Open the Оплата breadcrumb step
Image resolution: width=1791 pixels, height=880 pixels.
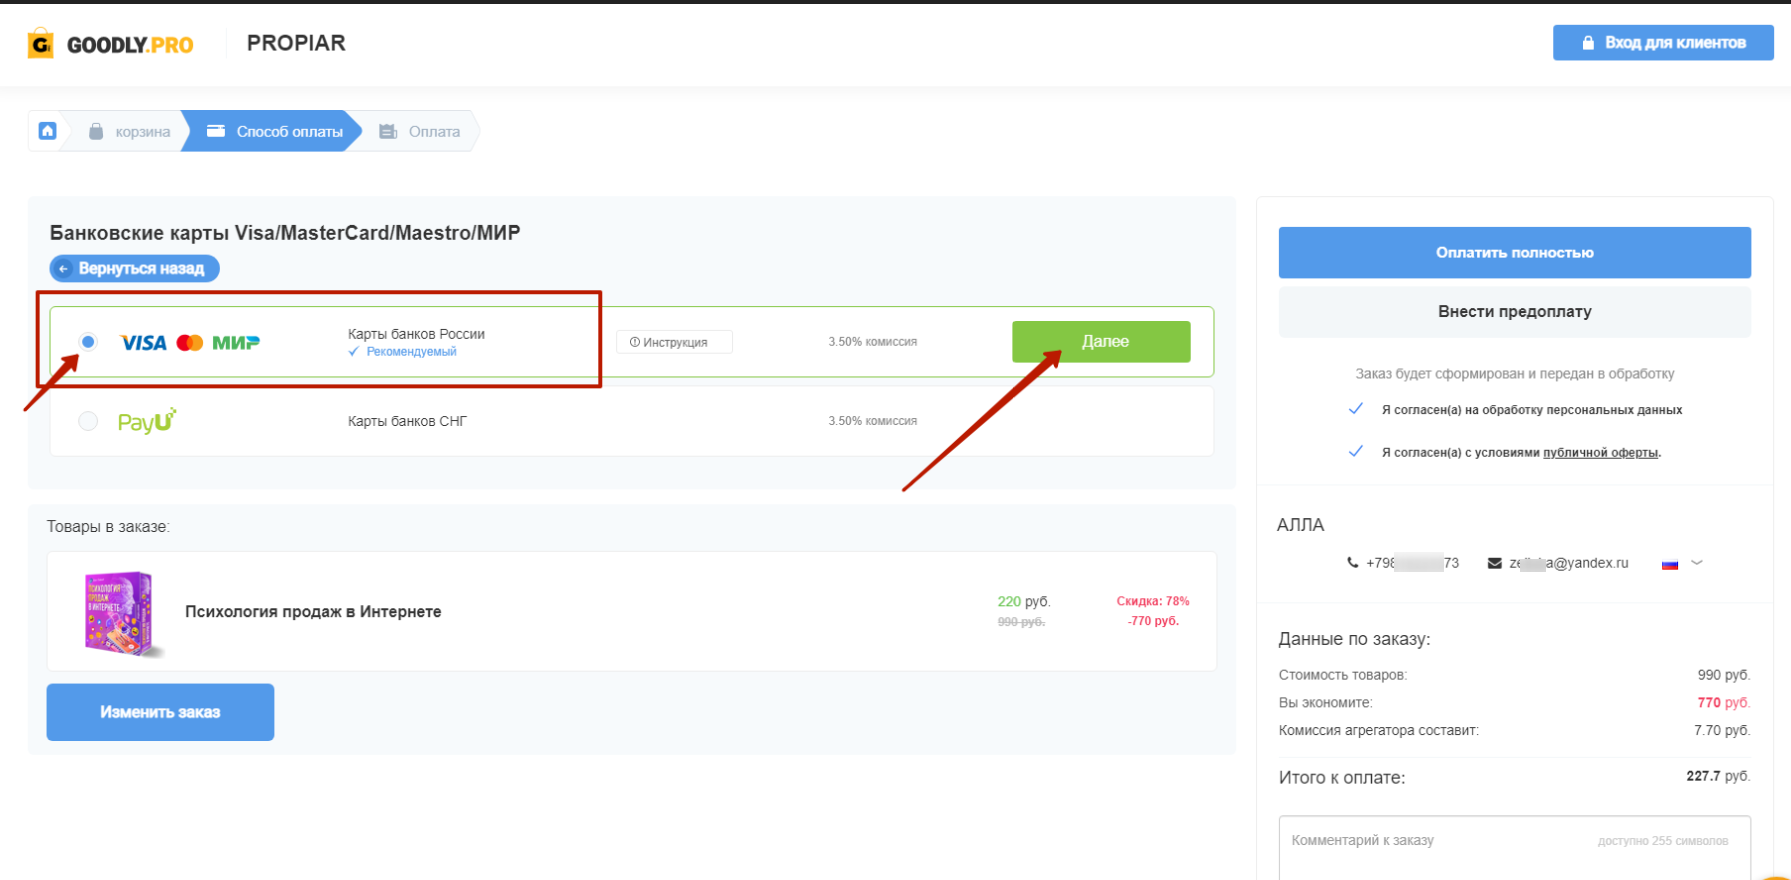click(x=420, y=132)
